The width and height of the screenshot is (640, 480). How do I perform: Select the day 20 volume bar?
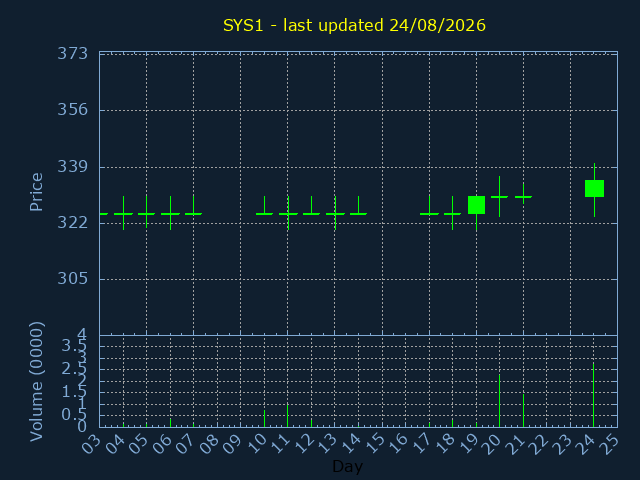click(x=499, y=400)
